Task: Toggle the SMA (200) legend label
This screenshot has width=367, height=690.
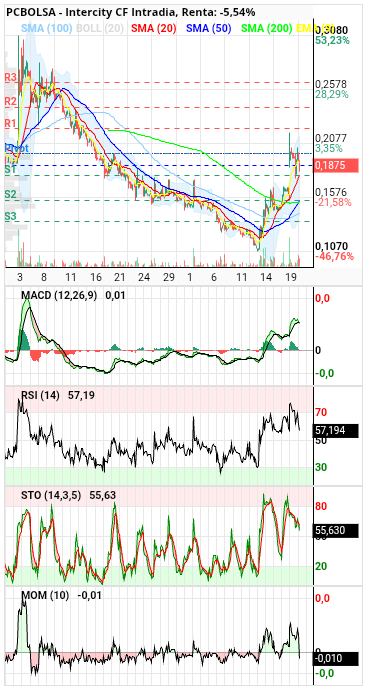Action: coord(267,29)
